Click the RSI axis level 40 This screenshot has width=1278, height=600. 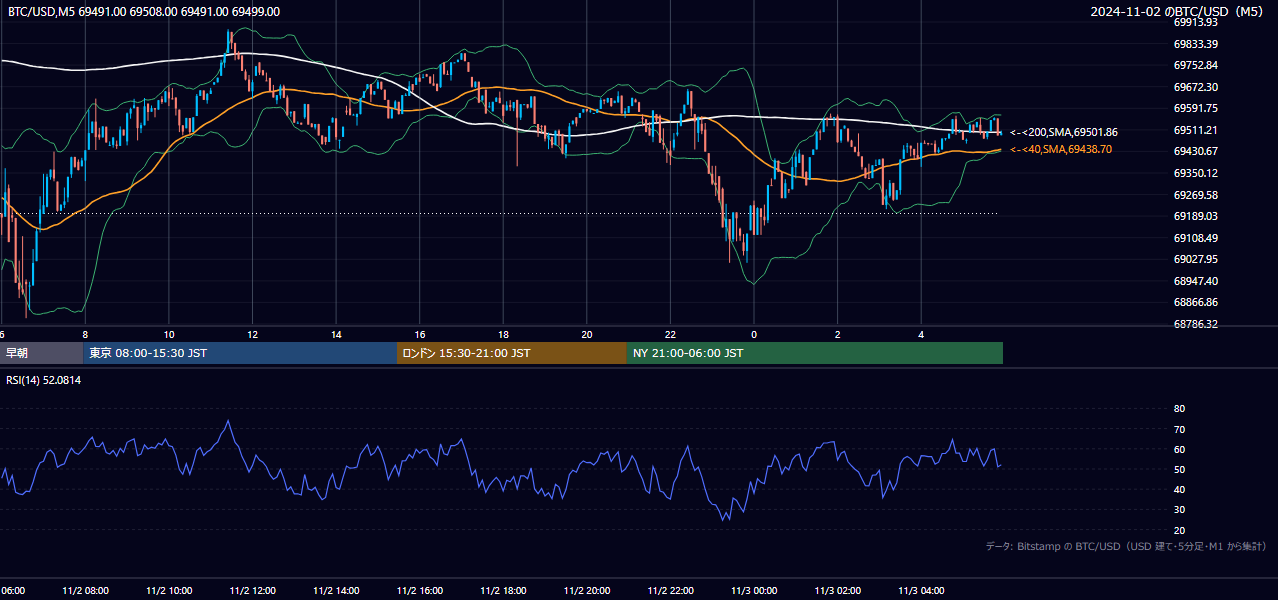point(1179,489)
